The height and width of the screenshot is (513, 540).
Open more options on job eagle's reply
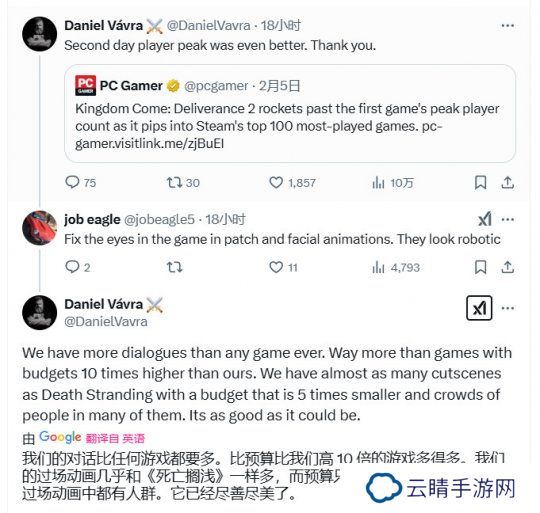click(508, 219)
